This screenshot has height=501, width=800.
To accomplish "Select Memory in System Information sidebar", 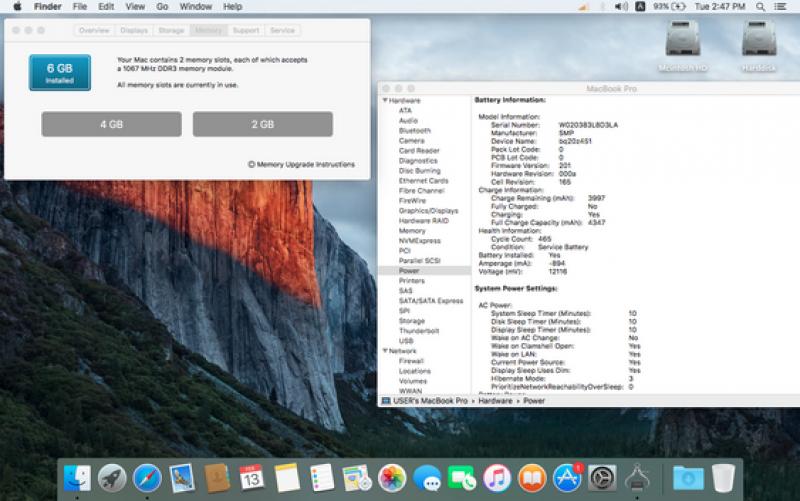I will (x=412, y=231).
